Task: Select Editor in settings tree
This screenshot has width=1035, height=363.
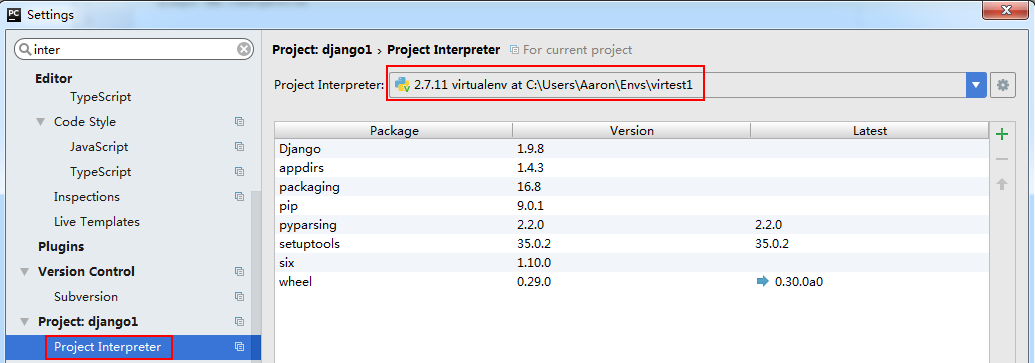Action: pyautogui.click(x=53, y=79)
